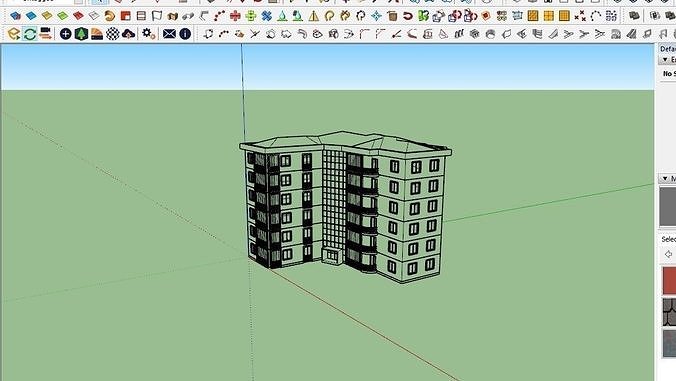Click the black-and-orange swap arrows icon

45,34
